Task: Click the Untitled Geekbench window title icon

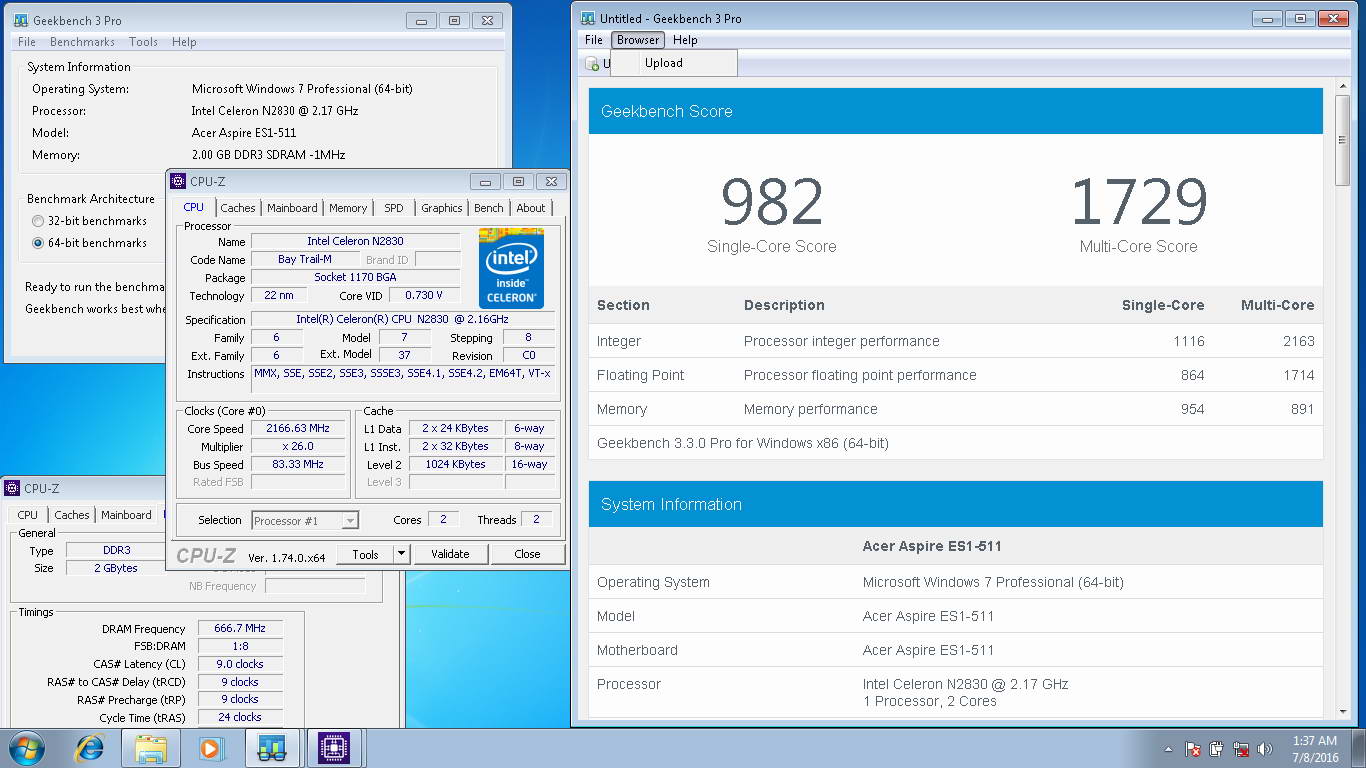Action: pyautogui.click(x=587, y=18)
